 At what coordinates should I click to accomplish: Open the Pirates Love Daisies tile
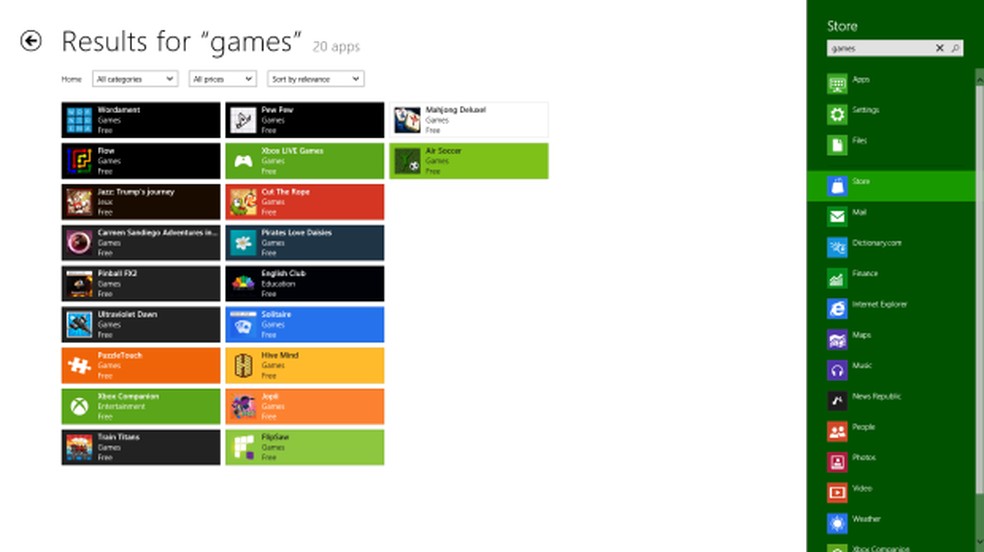coord(305,243)
